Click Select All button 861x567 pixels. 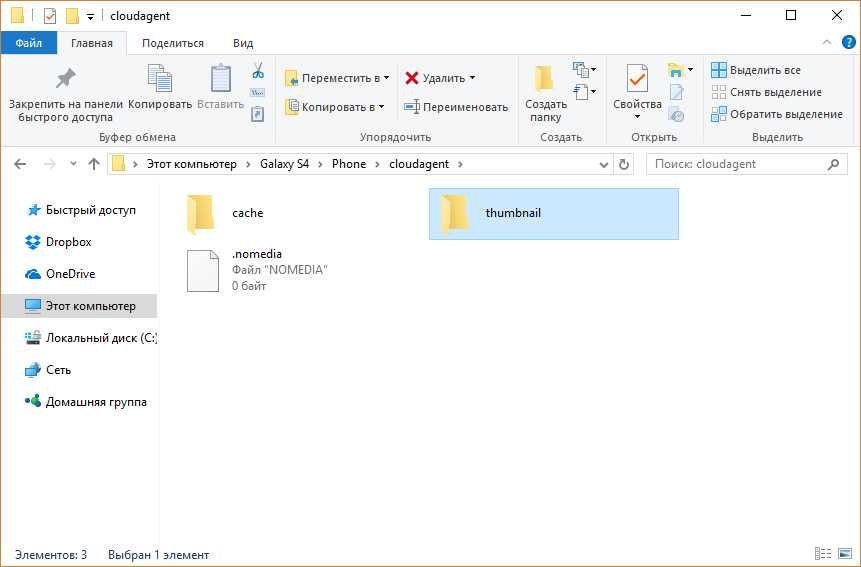pos(756,71)
